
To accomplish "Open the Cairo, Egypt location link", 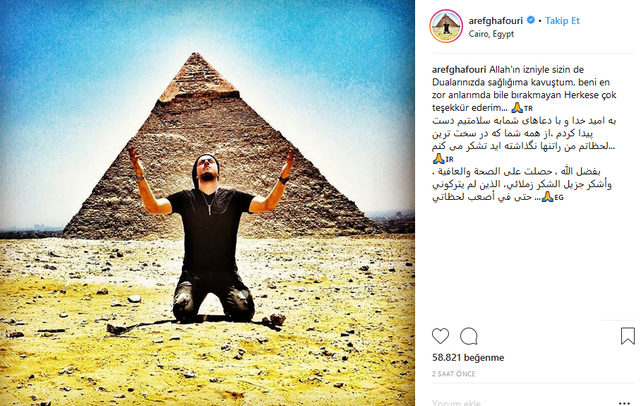I will pyautogui.click(x=491, y=34).
